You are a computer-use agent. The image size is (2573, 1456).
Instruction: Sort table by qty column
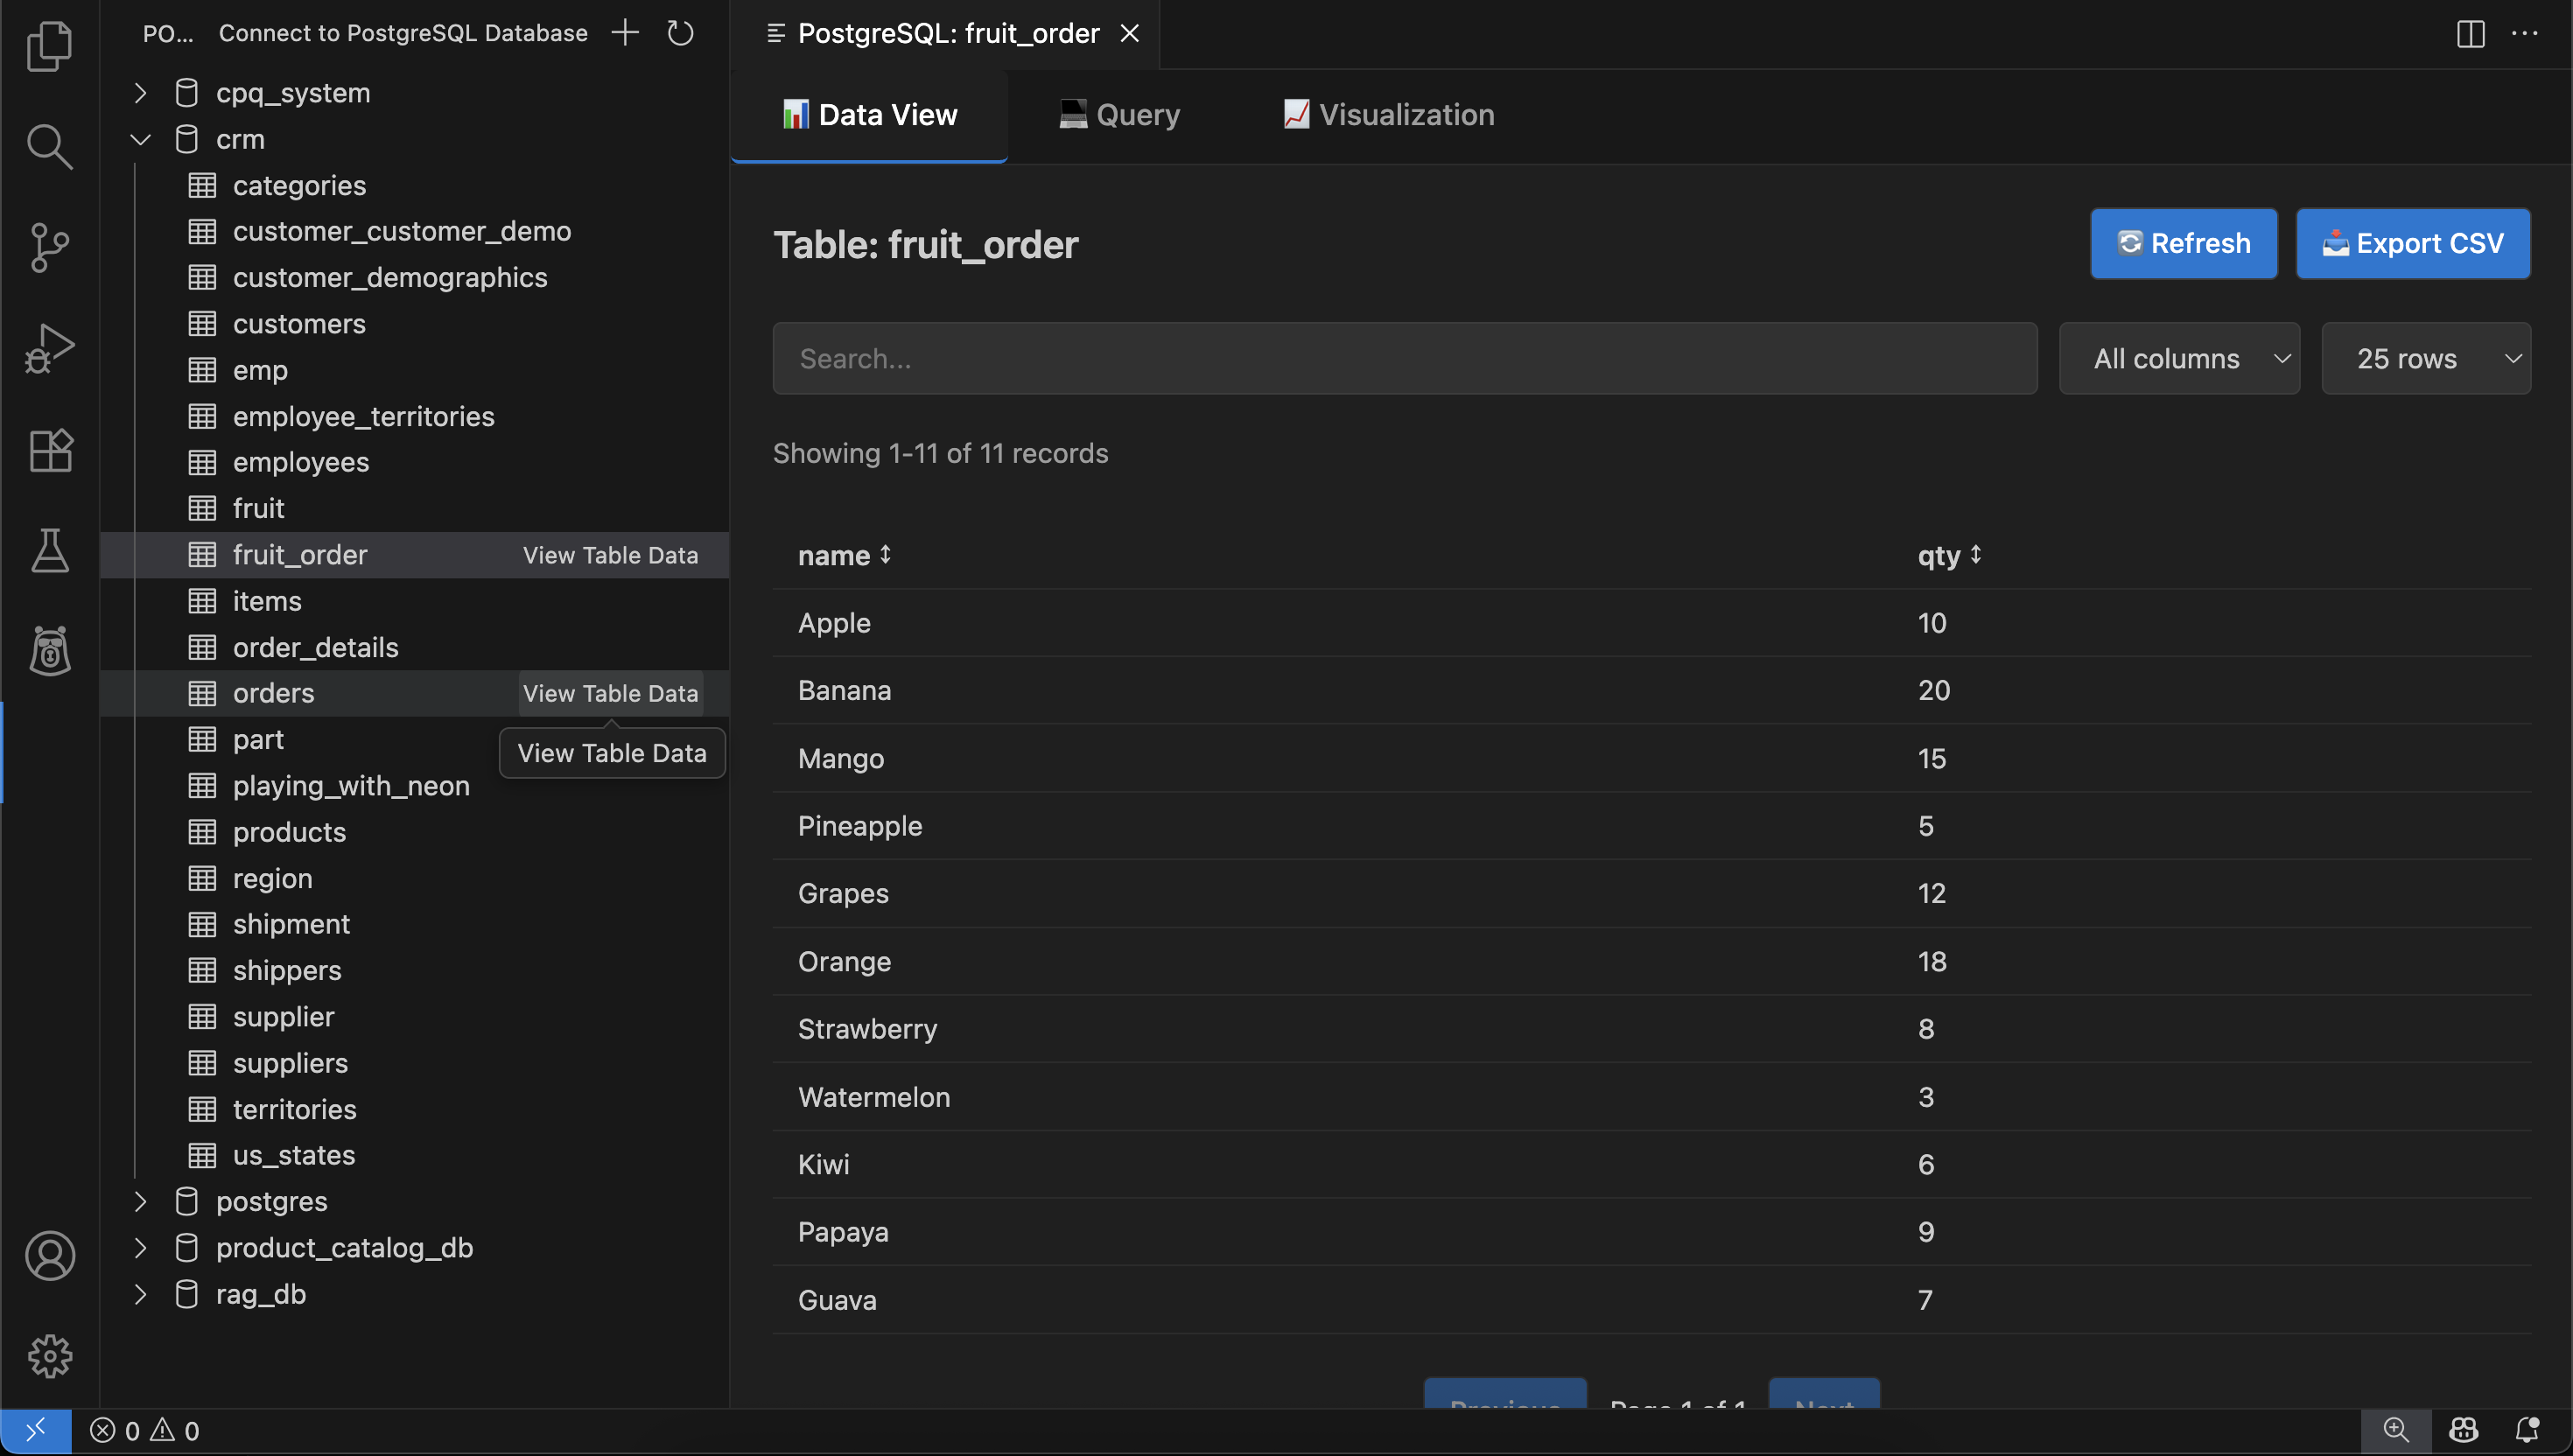point(1948,555)
